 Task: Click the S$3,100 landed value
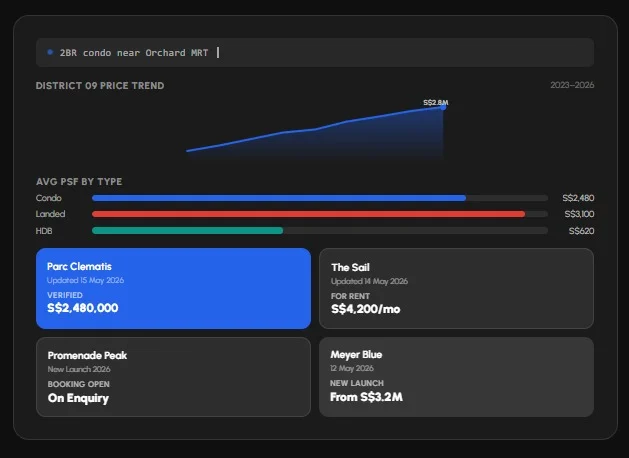[579, 214]
